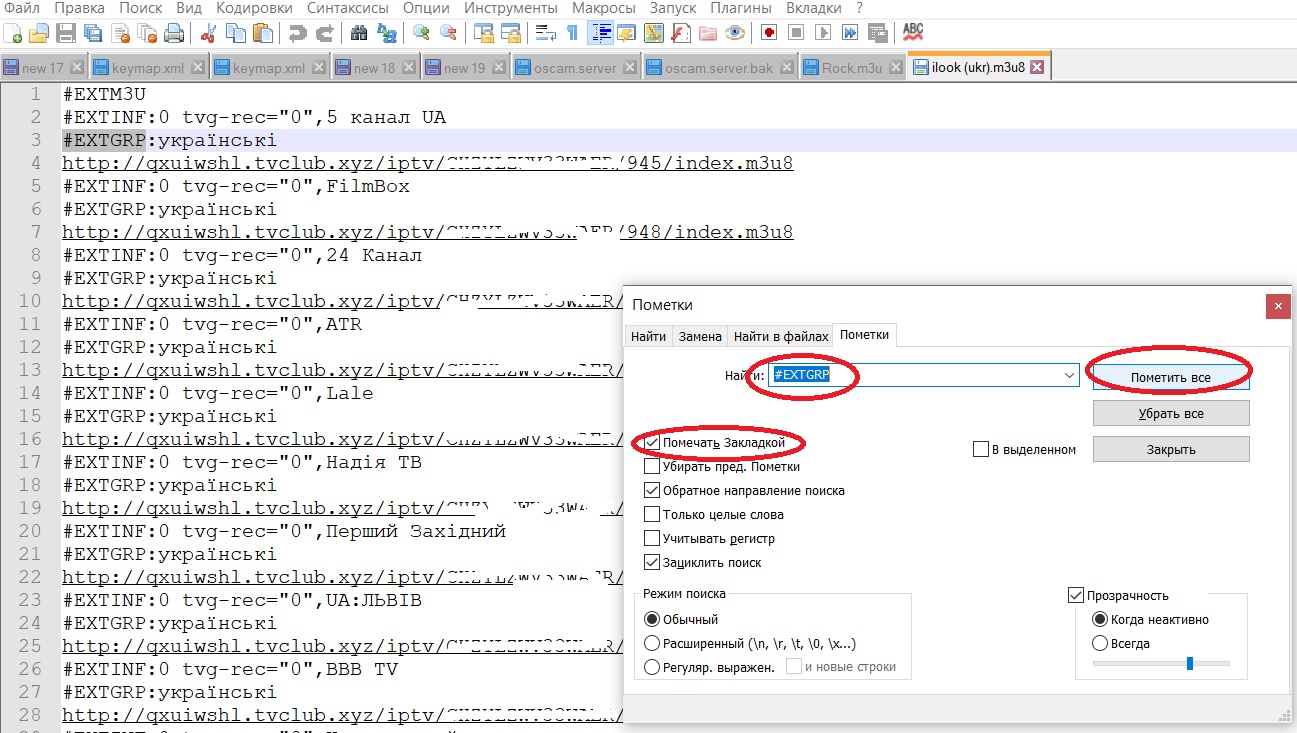Click the stop macro recording icon
Screen dimensions: 1297x733
pyautogui.click(x=796, y=33)
